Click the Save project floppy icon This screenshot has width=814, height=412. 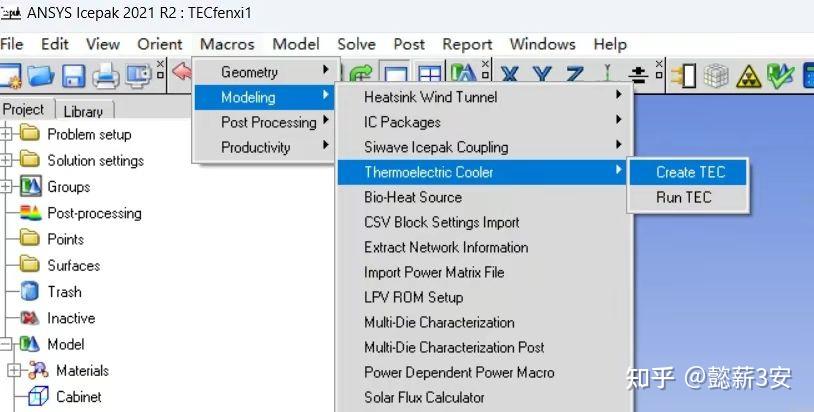[73, 75]
